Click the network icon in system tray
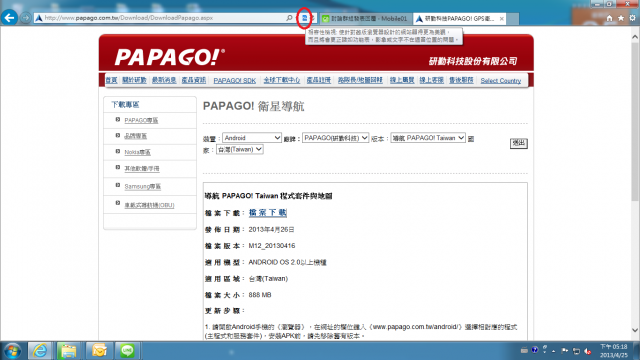 click(576, 351)
